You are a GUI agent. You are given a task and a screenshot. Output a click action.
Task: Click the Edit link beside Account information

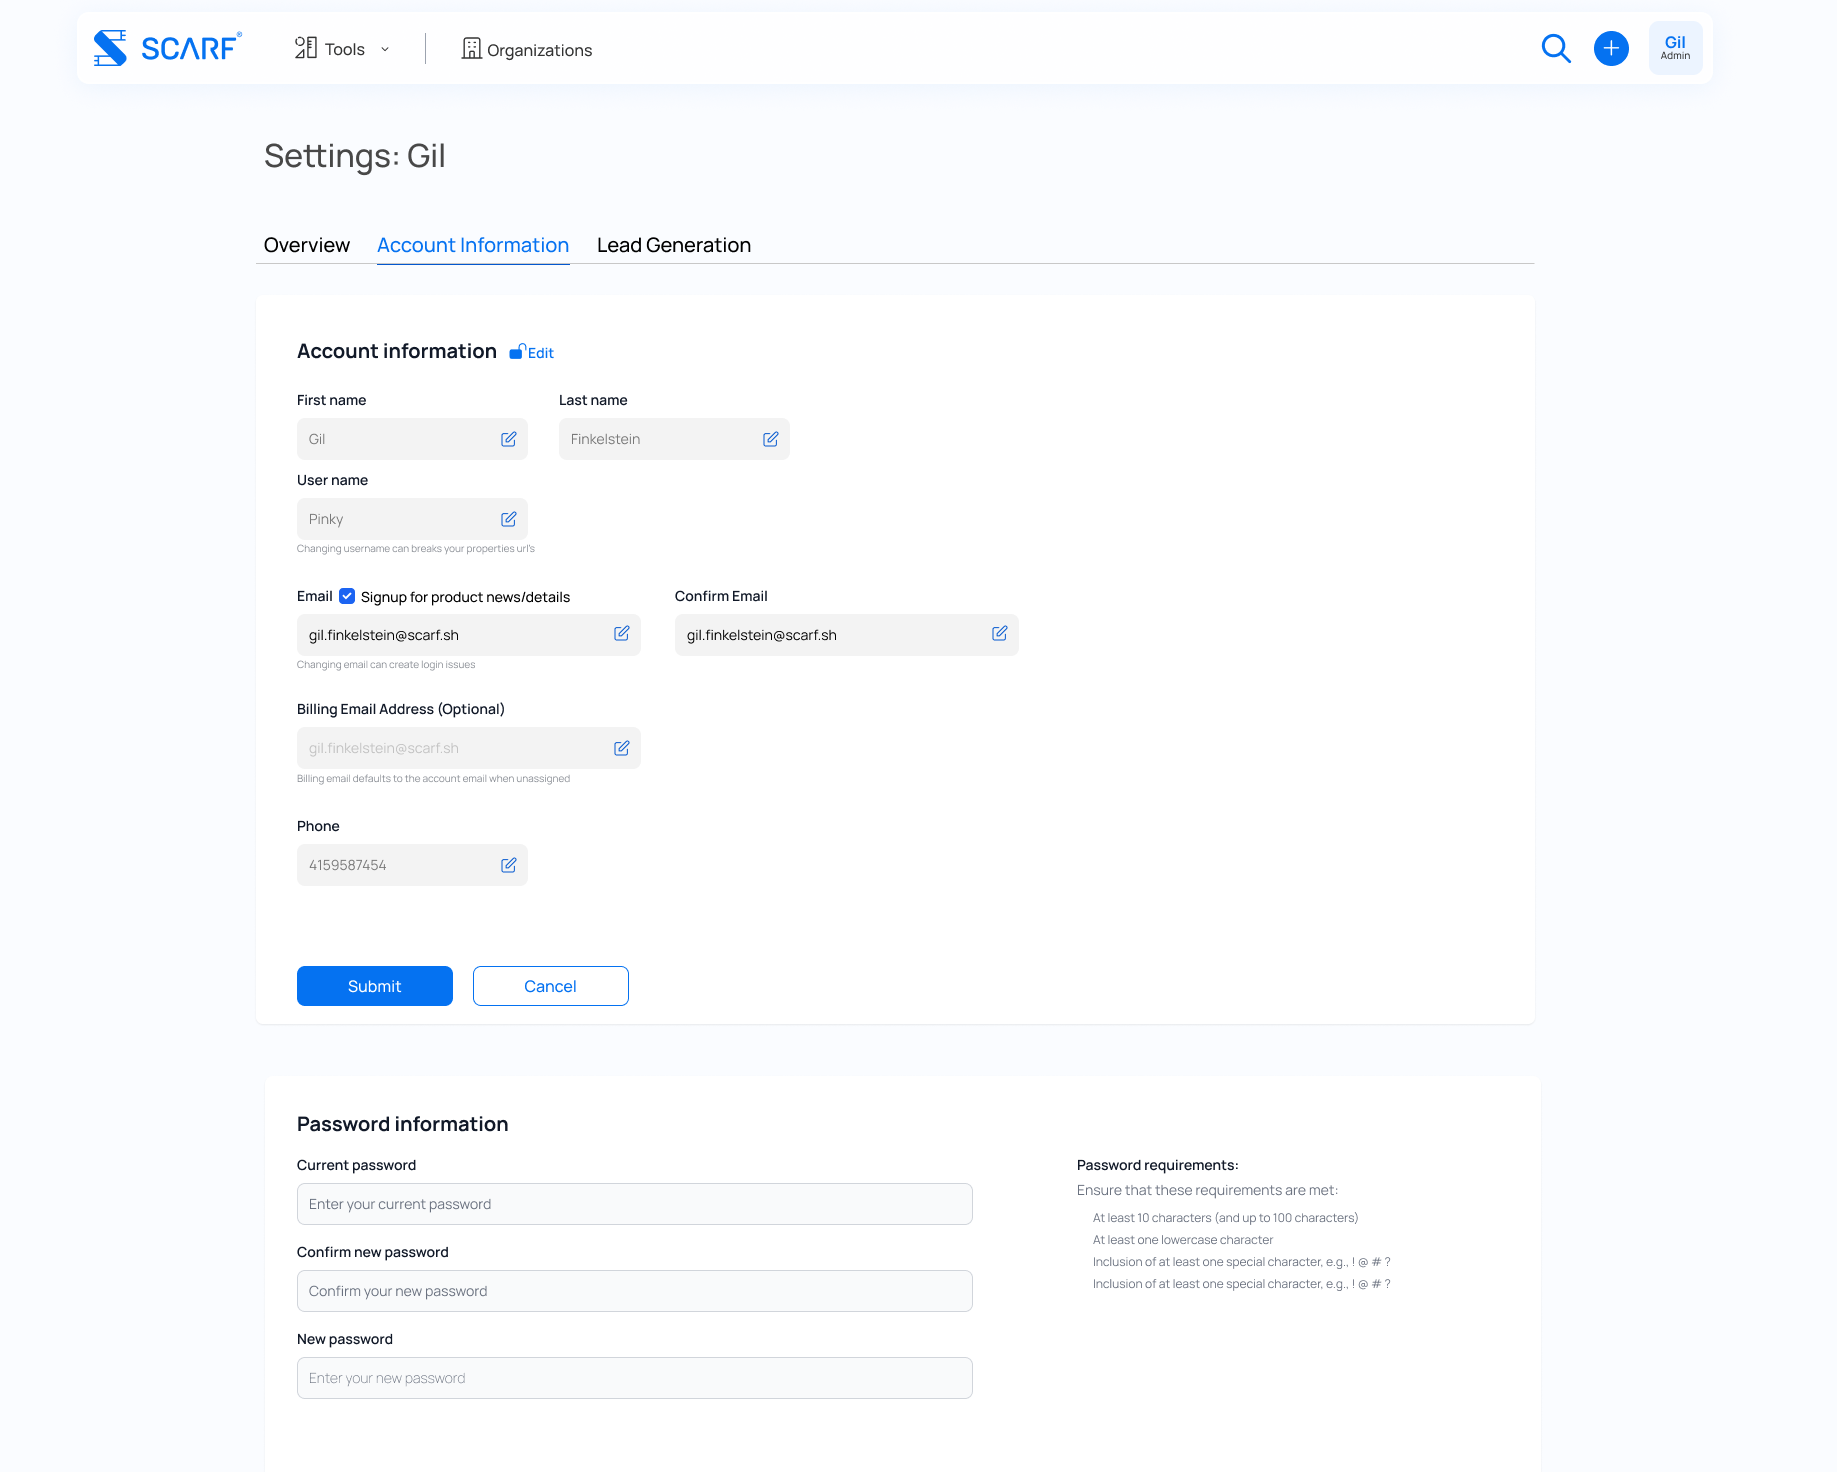click(x=533, y=353)
